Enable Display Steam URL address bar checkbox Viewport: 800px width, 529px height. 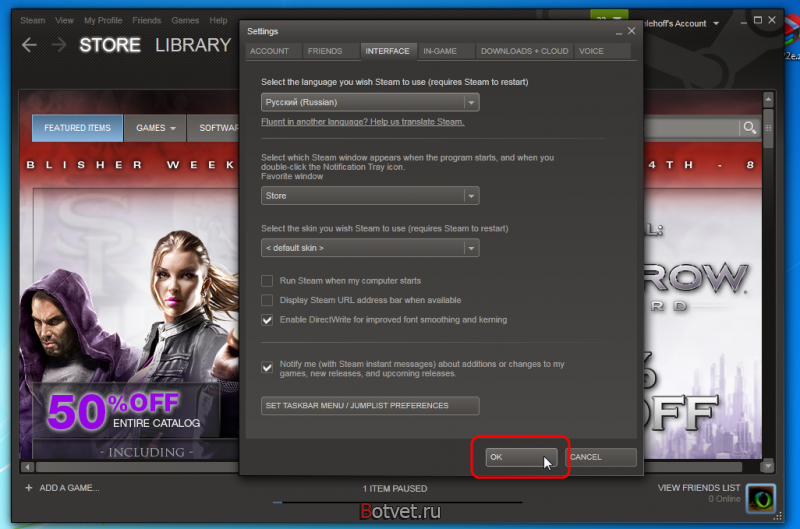pos(267,300)
